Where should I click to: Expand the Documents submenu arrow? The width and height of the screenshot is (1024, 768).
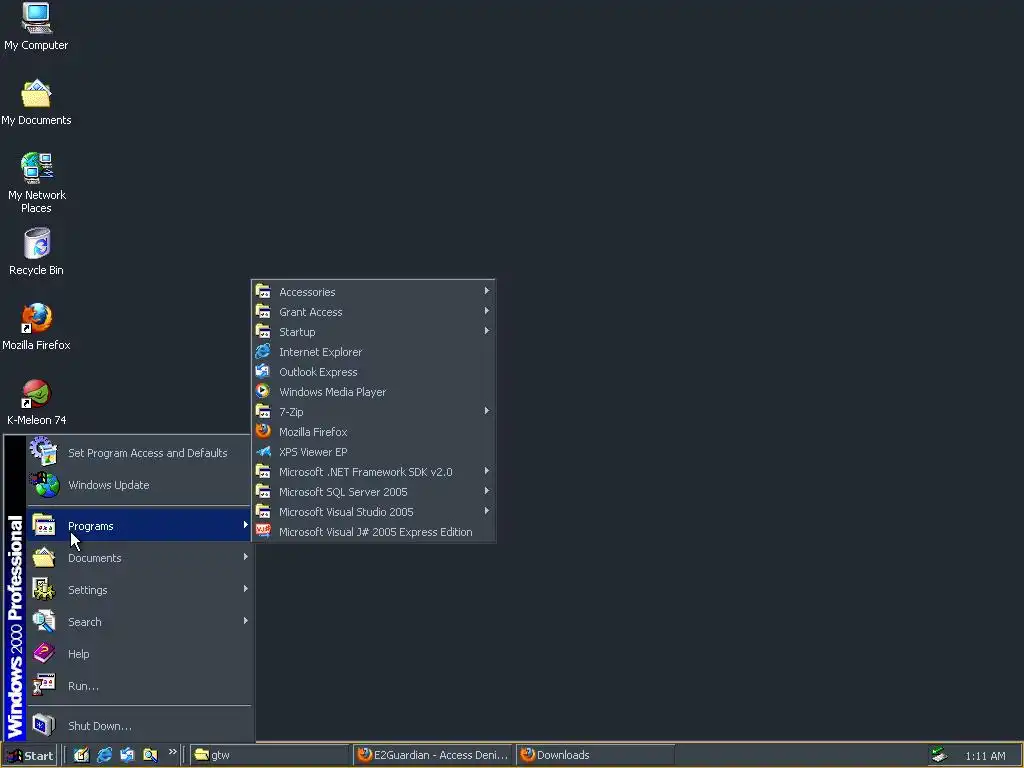click(x=246, y=556)
